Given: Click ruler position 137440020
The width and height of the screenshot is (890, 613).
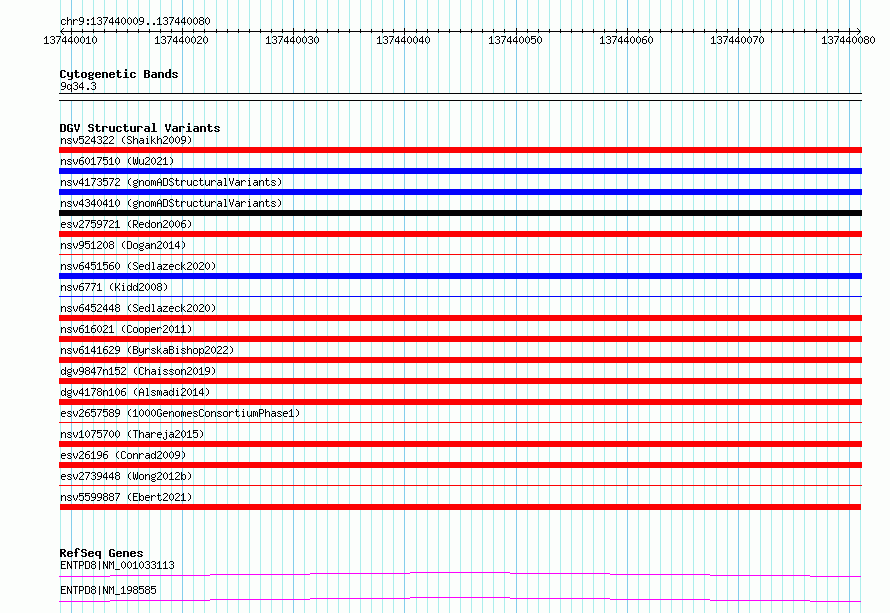Looking at the screenshot, I should (x=181, y=40).
